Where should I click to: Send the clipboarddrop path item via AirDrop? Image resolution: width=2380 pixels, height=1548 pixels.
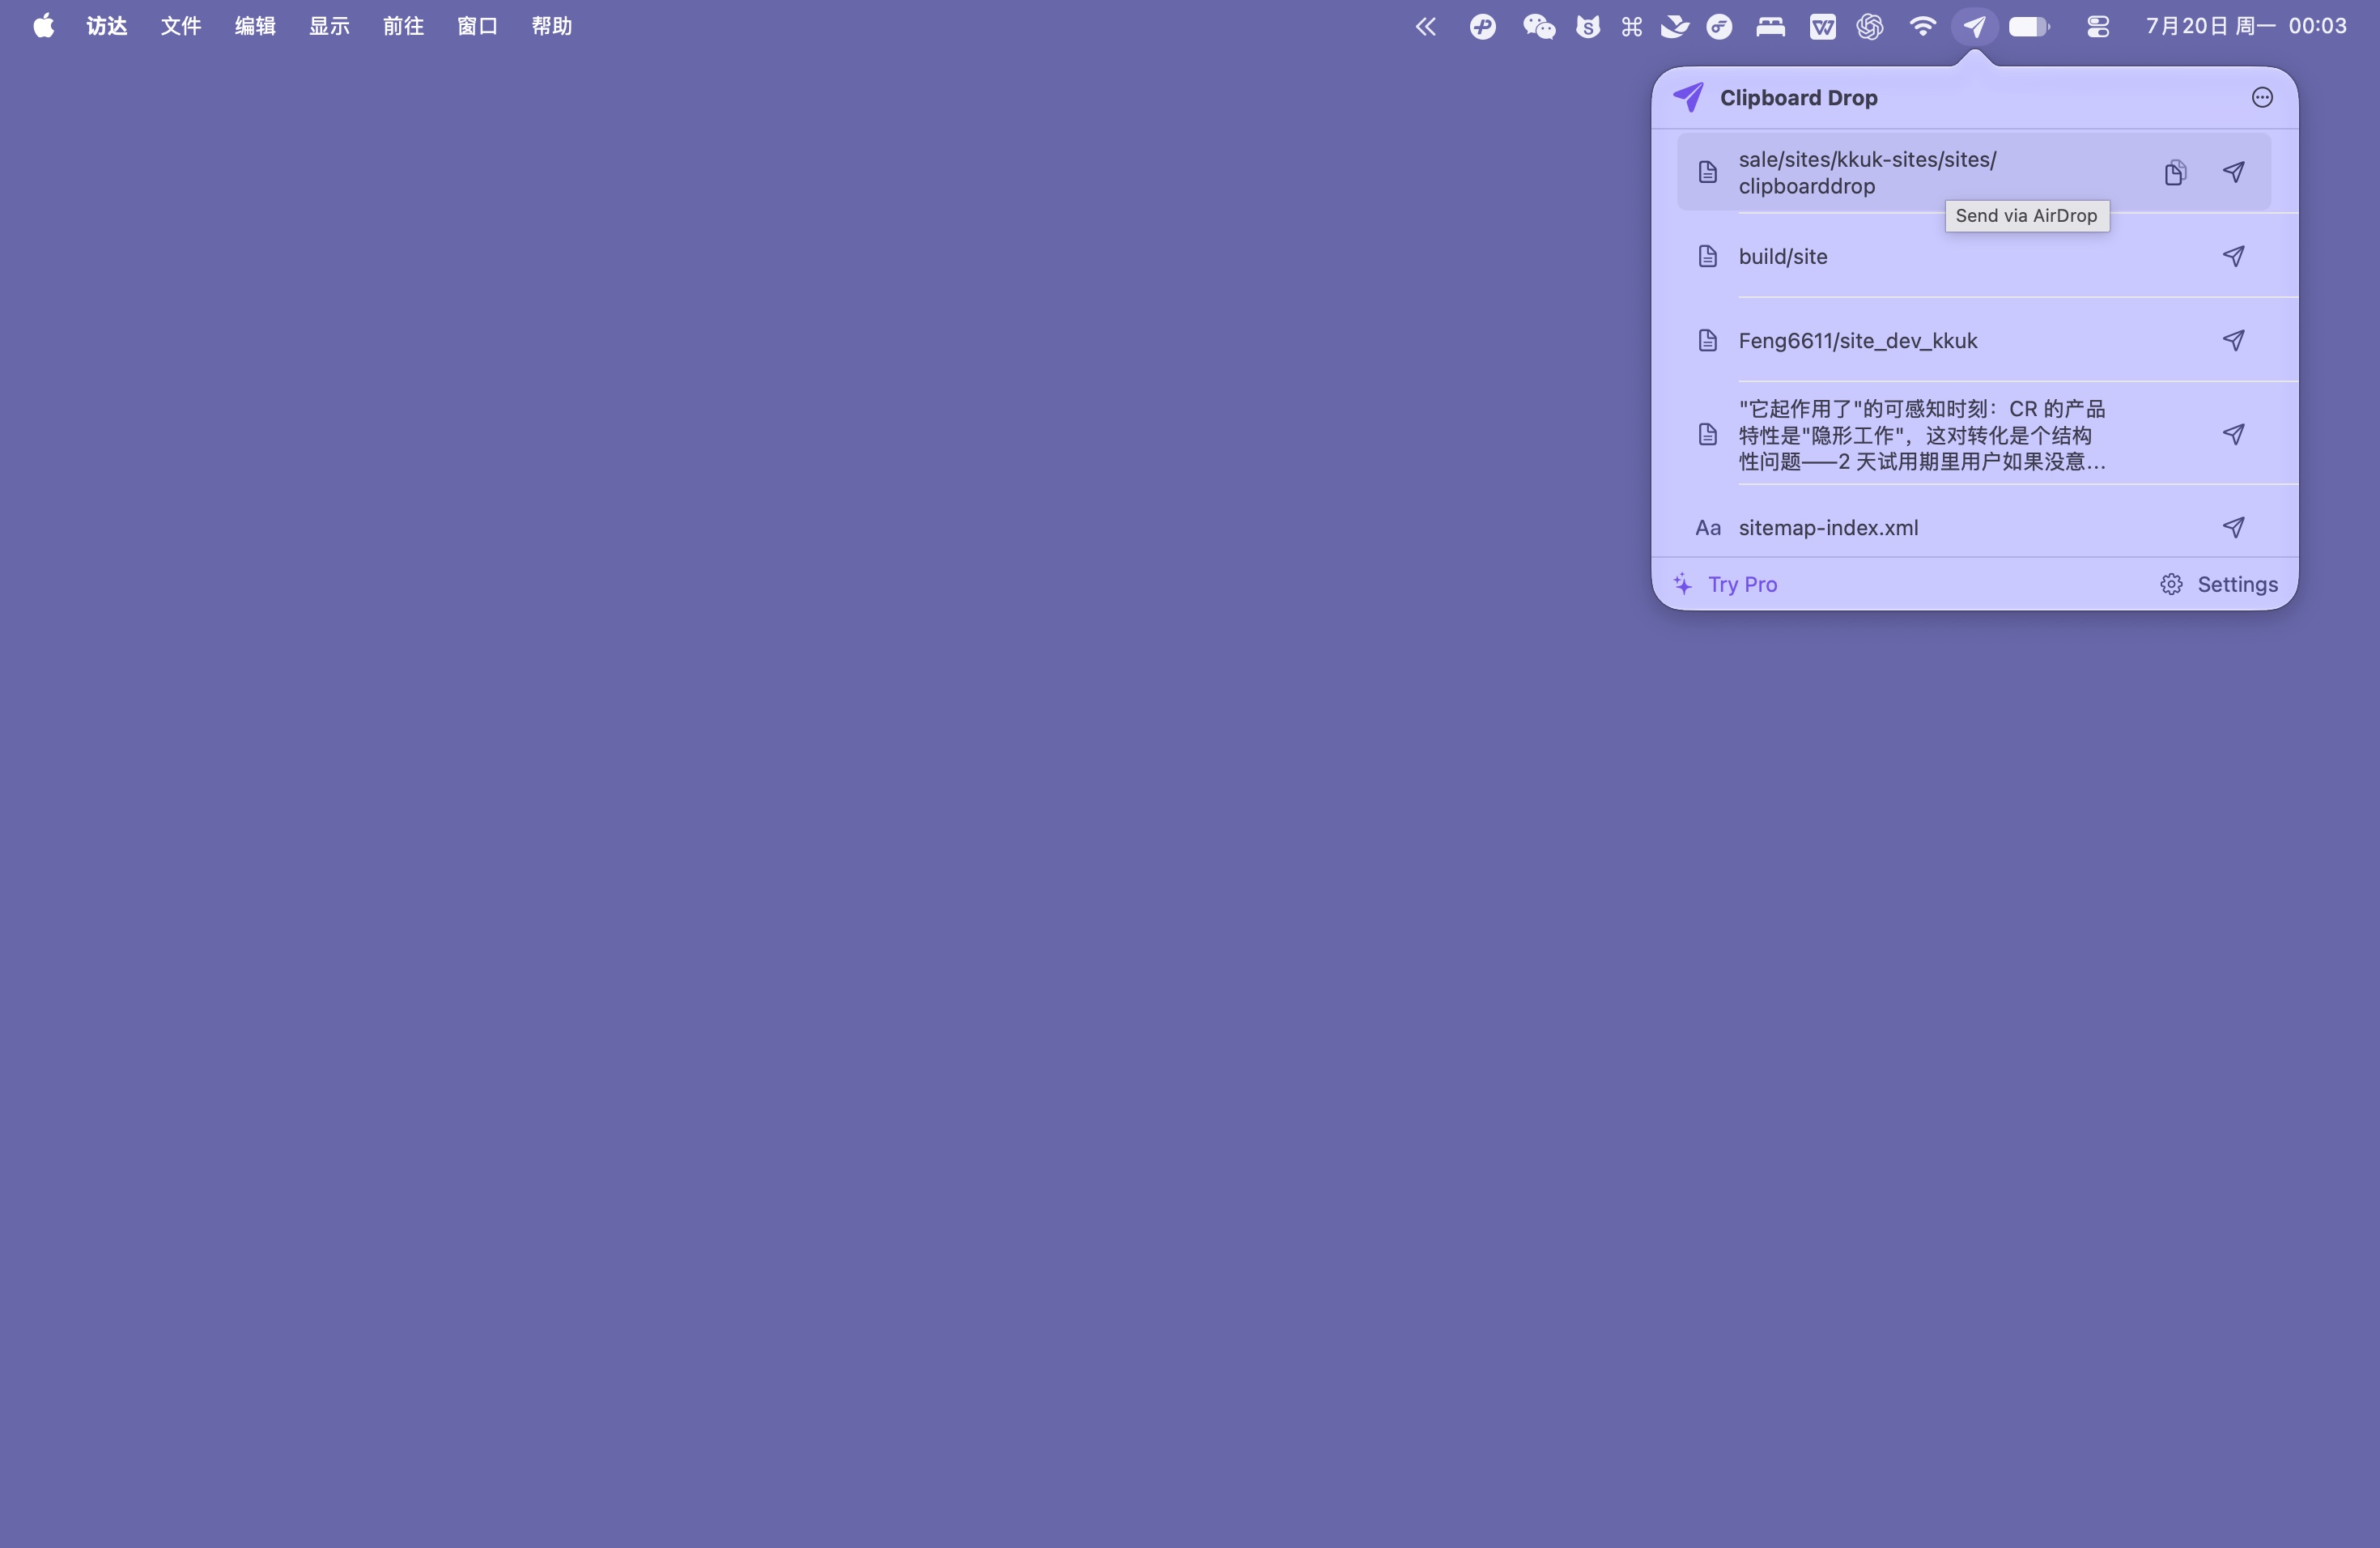coord(2233,172)
